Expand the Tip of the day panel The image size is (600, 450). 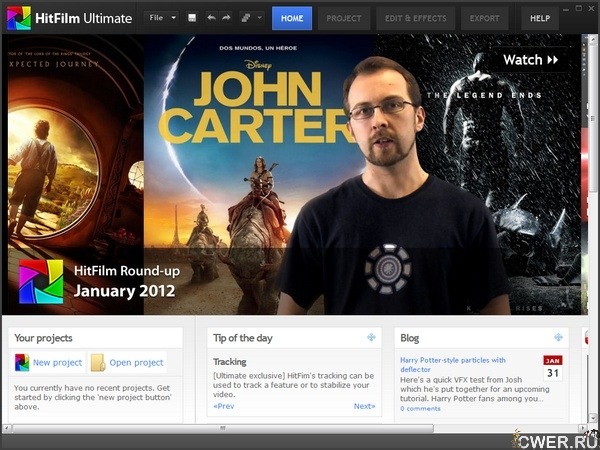(x=372, y=338)
